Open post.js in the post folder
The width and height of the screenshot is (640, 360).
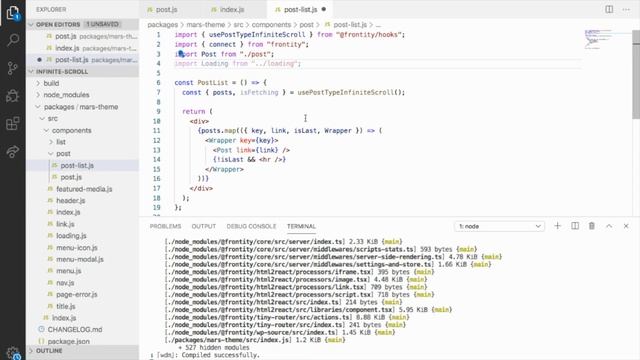pos(83,177)
